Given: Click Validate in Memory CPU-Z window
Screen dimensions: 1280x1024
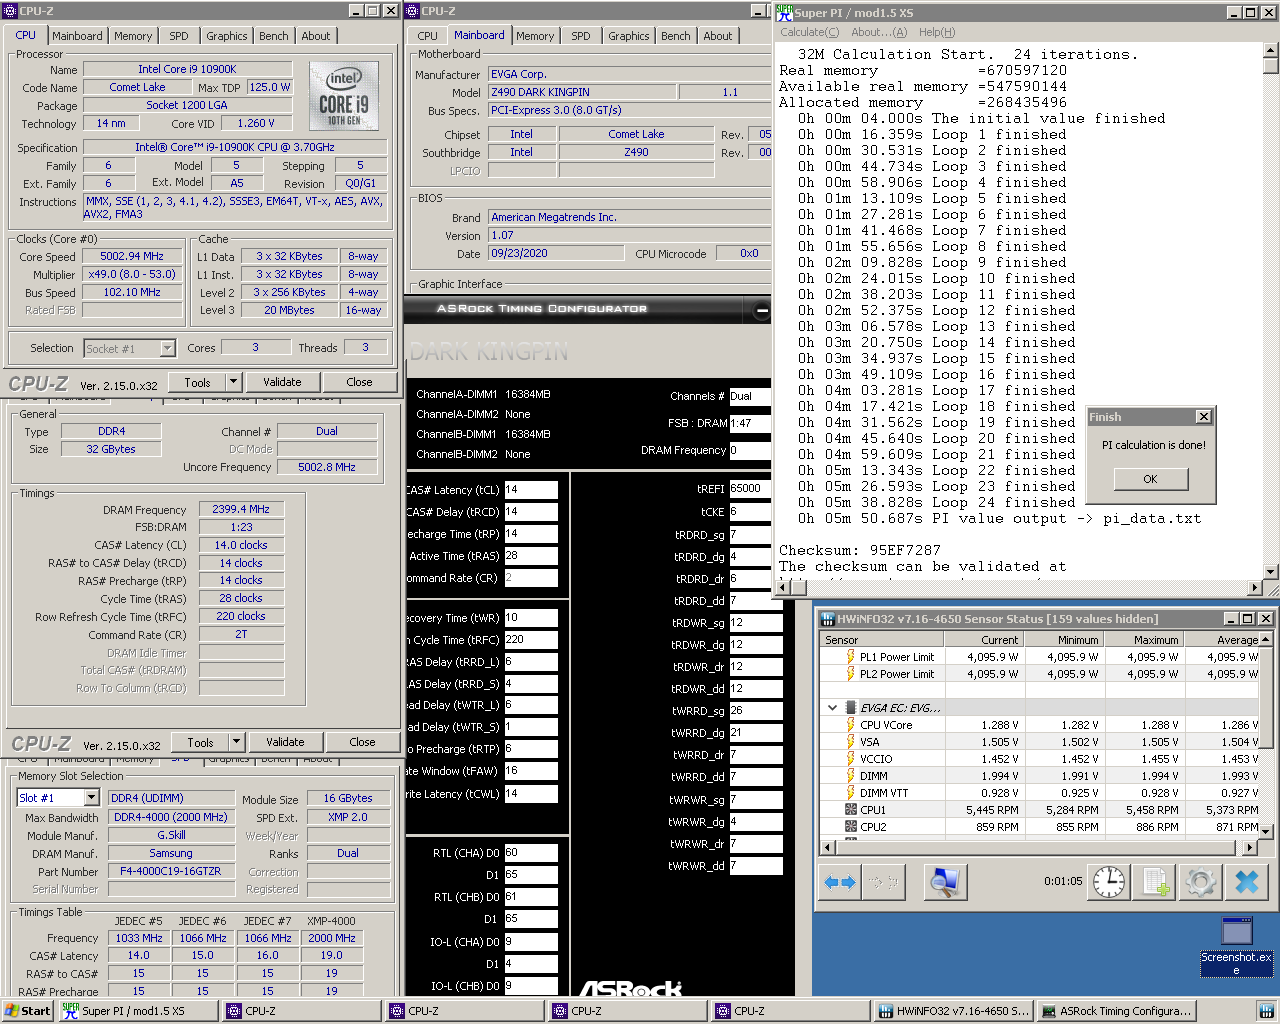Looking at the screenshot, I should [x=285, y=742].
